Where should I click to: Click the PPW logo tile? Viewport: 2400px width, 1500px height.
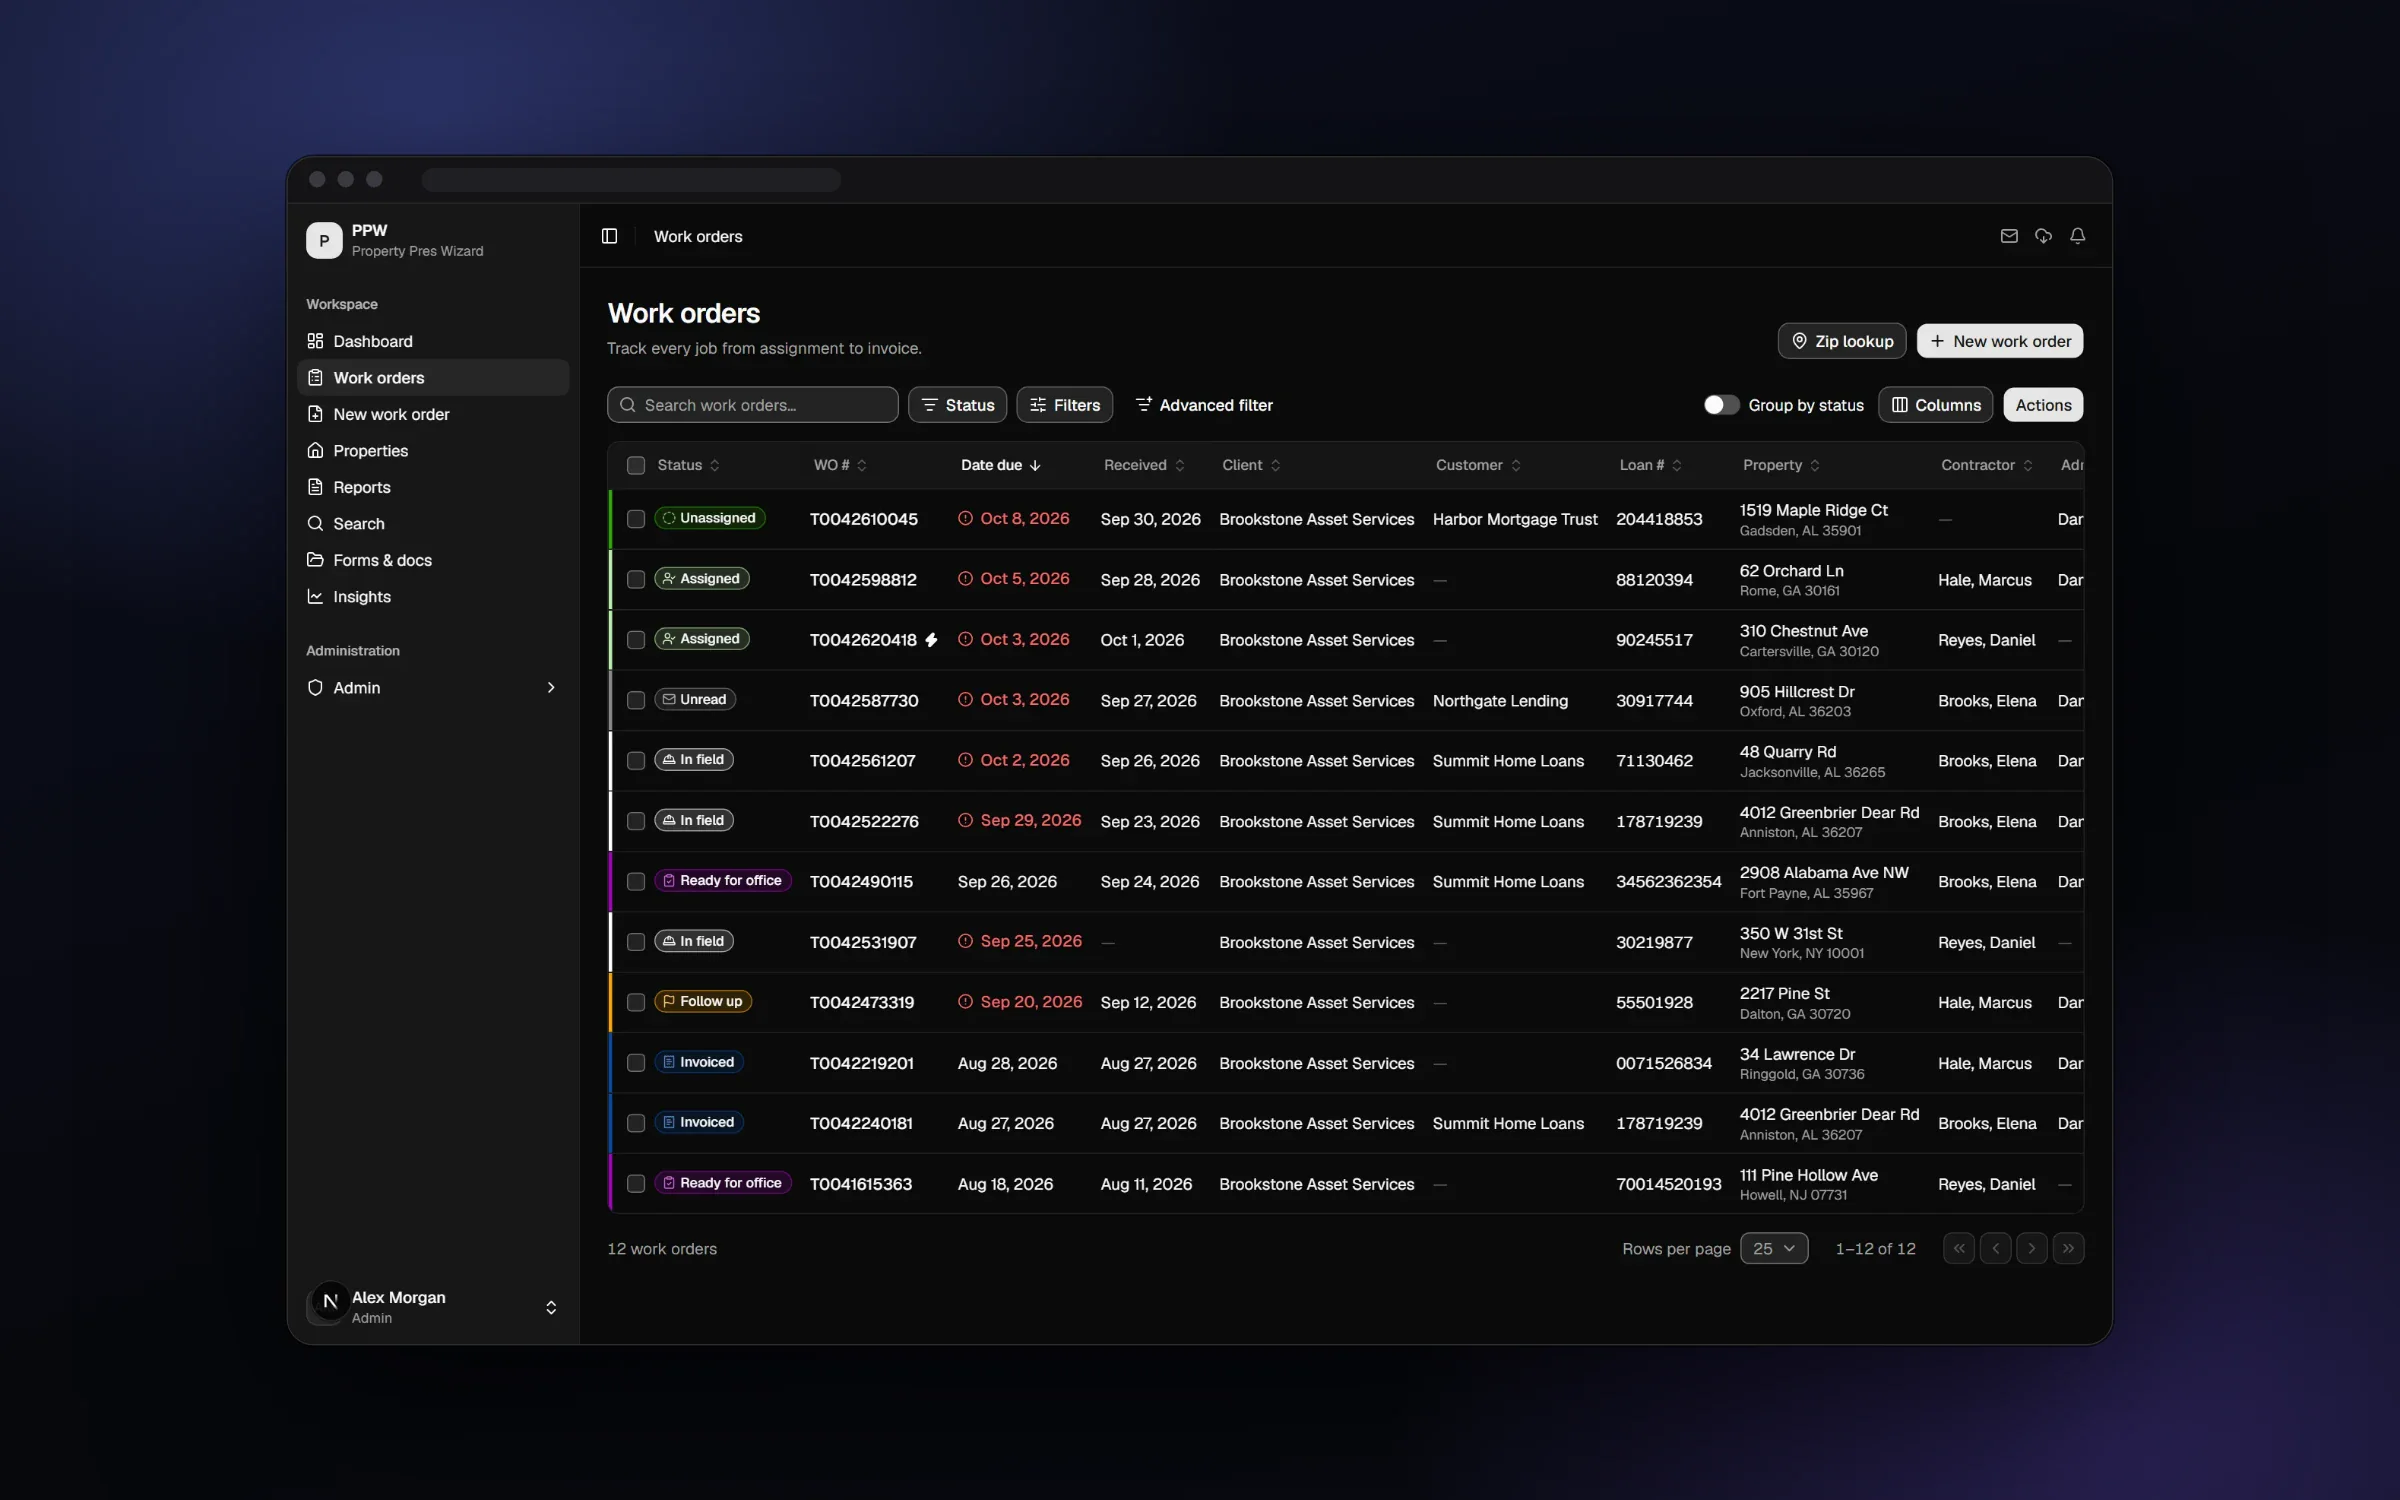(x=324, y=240)
